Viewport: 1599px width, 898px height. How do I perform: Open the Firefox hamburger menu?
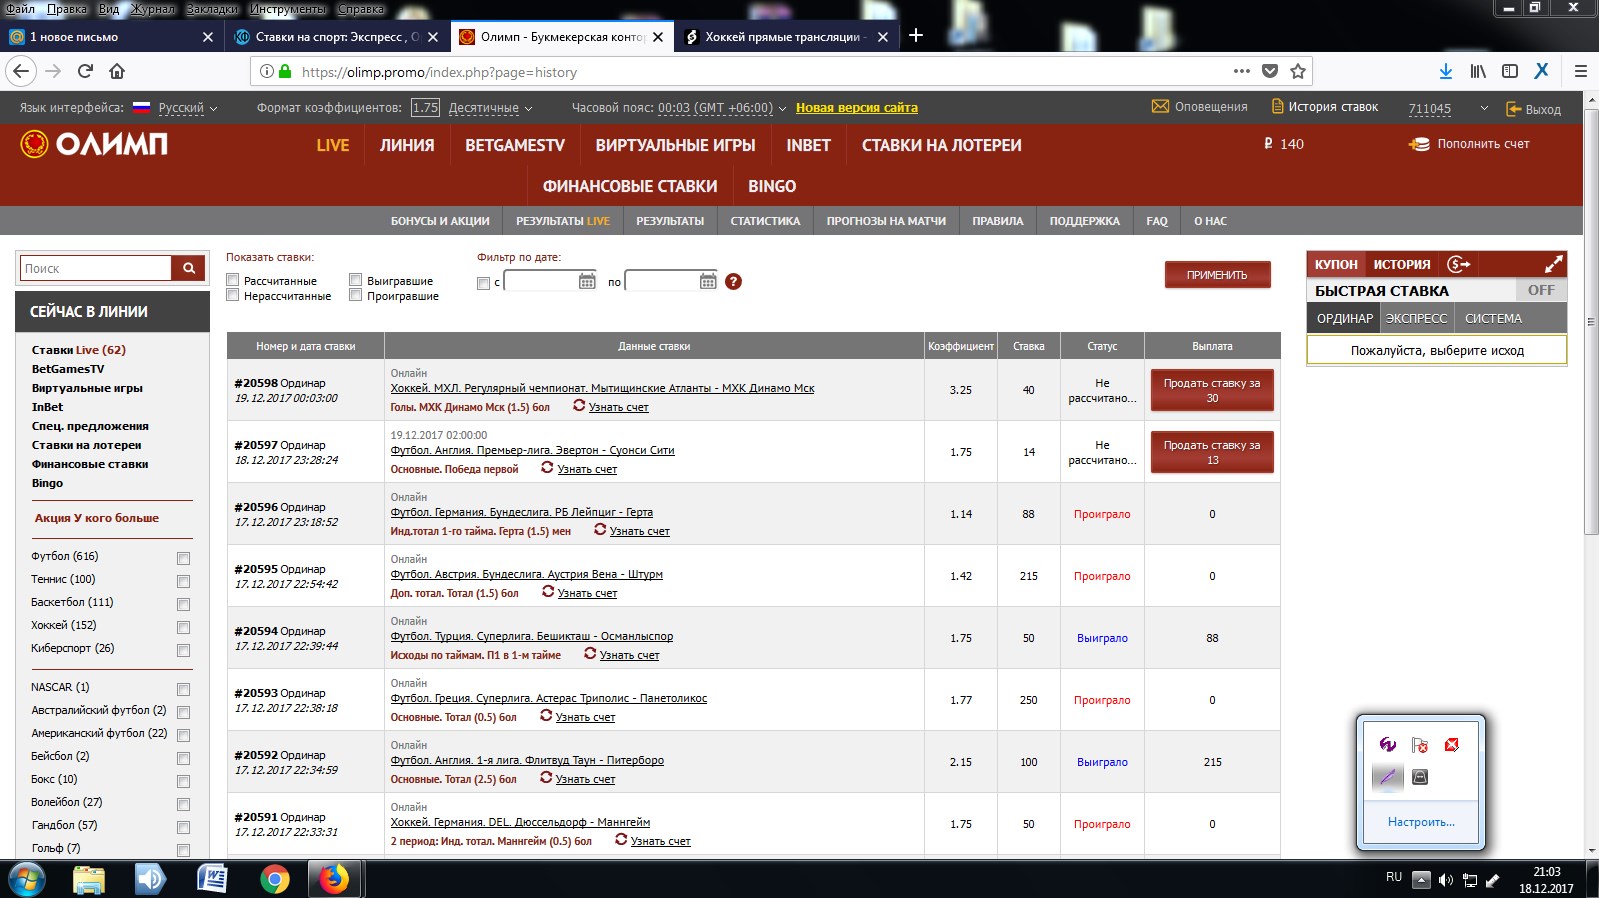[1581, 71]
